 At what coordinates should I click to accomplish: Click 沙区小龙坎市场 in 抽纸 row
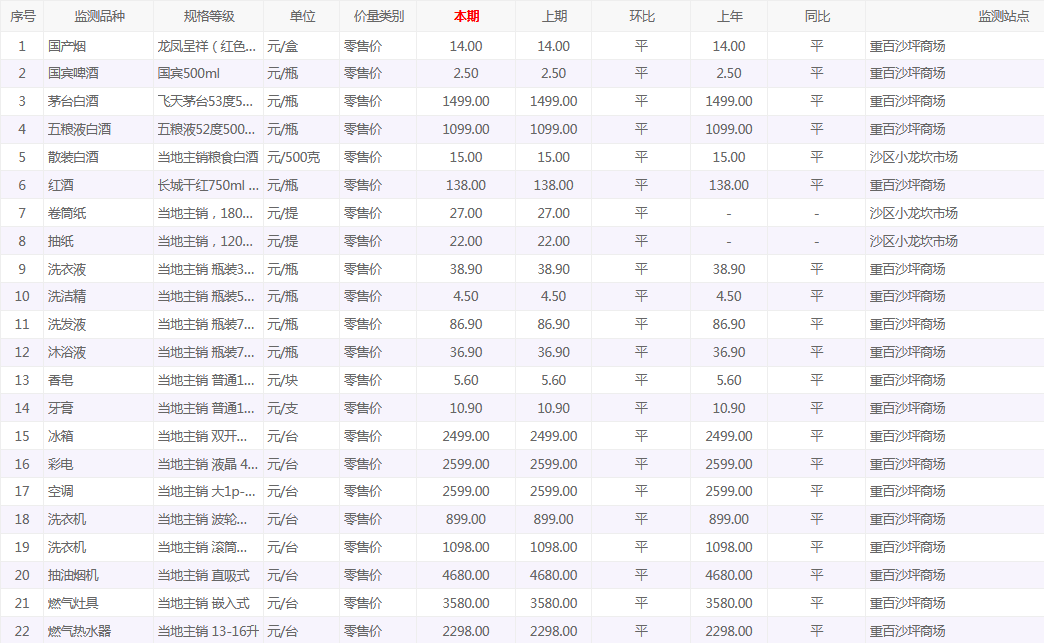pyautogui.click(x=914, y=241)
